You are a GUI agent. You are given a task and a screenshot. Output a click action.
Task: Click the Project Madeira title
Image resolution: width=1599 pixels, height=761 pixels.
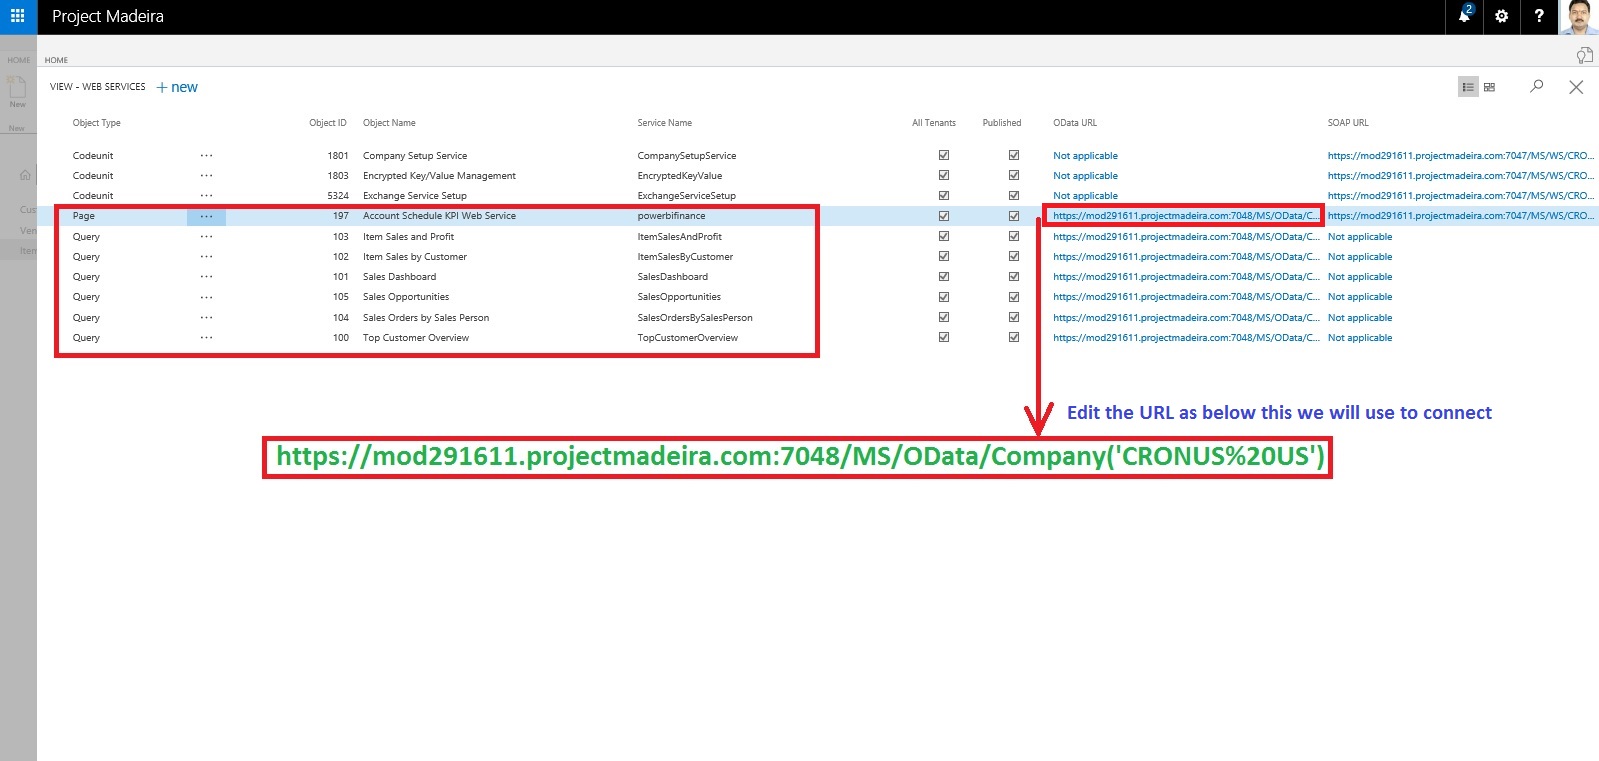(x=108, y=16)
